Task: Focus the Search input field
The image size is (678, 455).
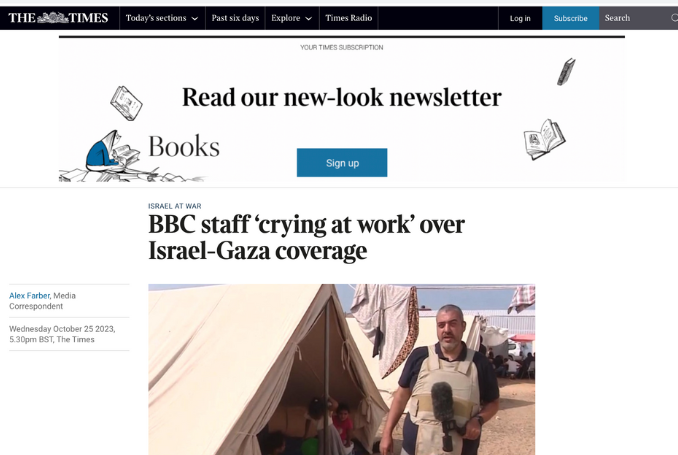Action: 636,18
